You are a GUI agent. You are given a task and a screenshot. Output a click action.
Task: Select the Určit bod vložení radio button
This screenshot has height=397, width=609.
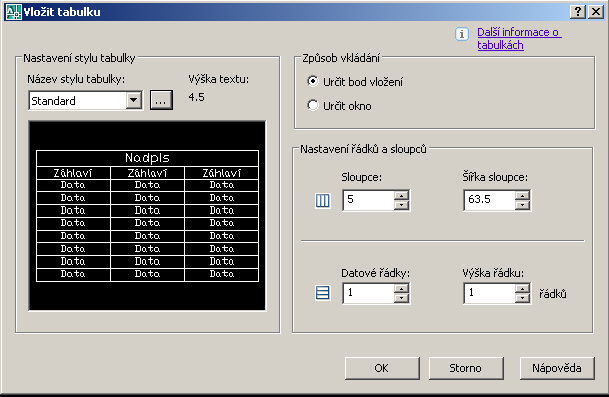[x=313, y=81]
